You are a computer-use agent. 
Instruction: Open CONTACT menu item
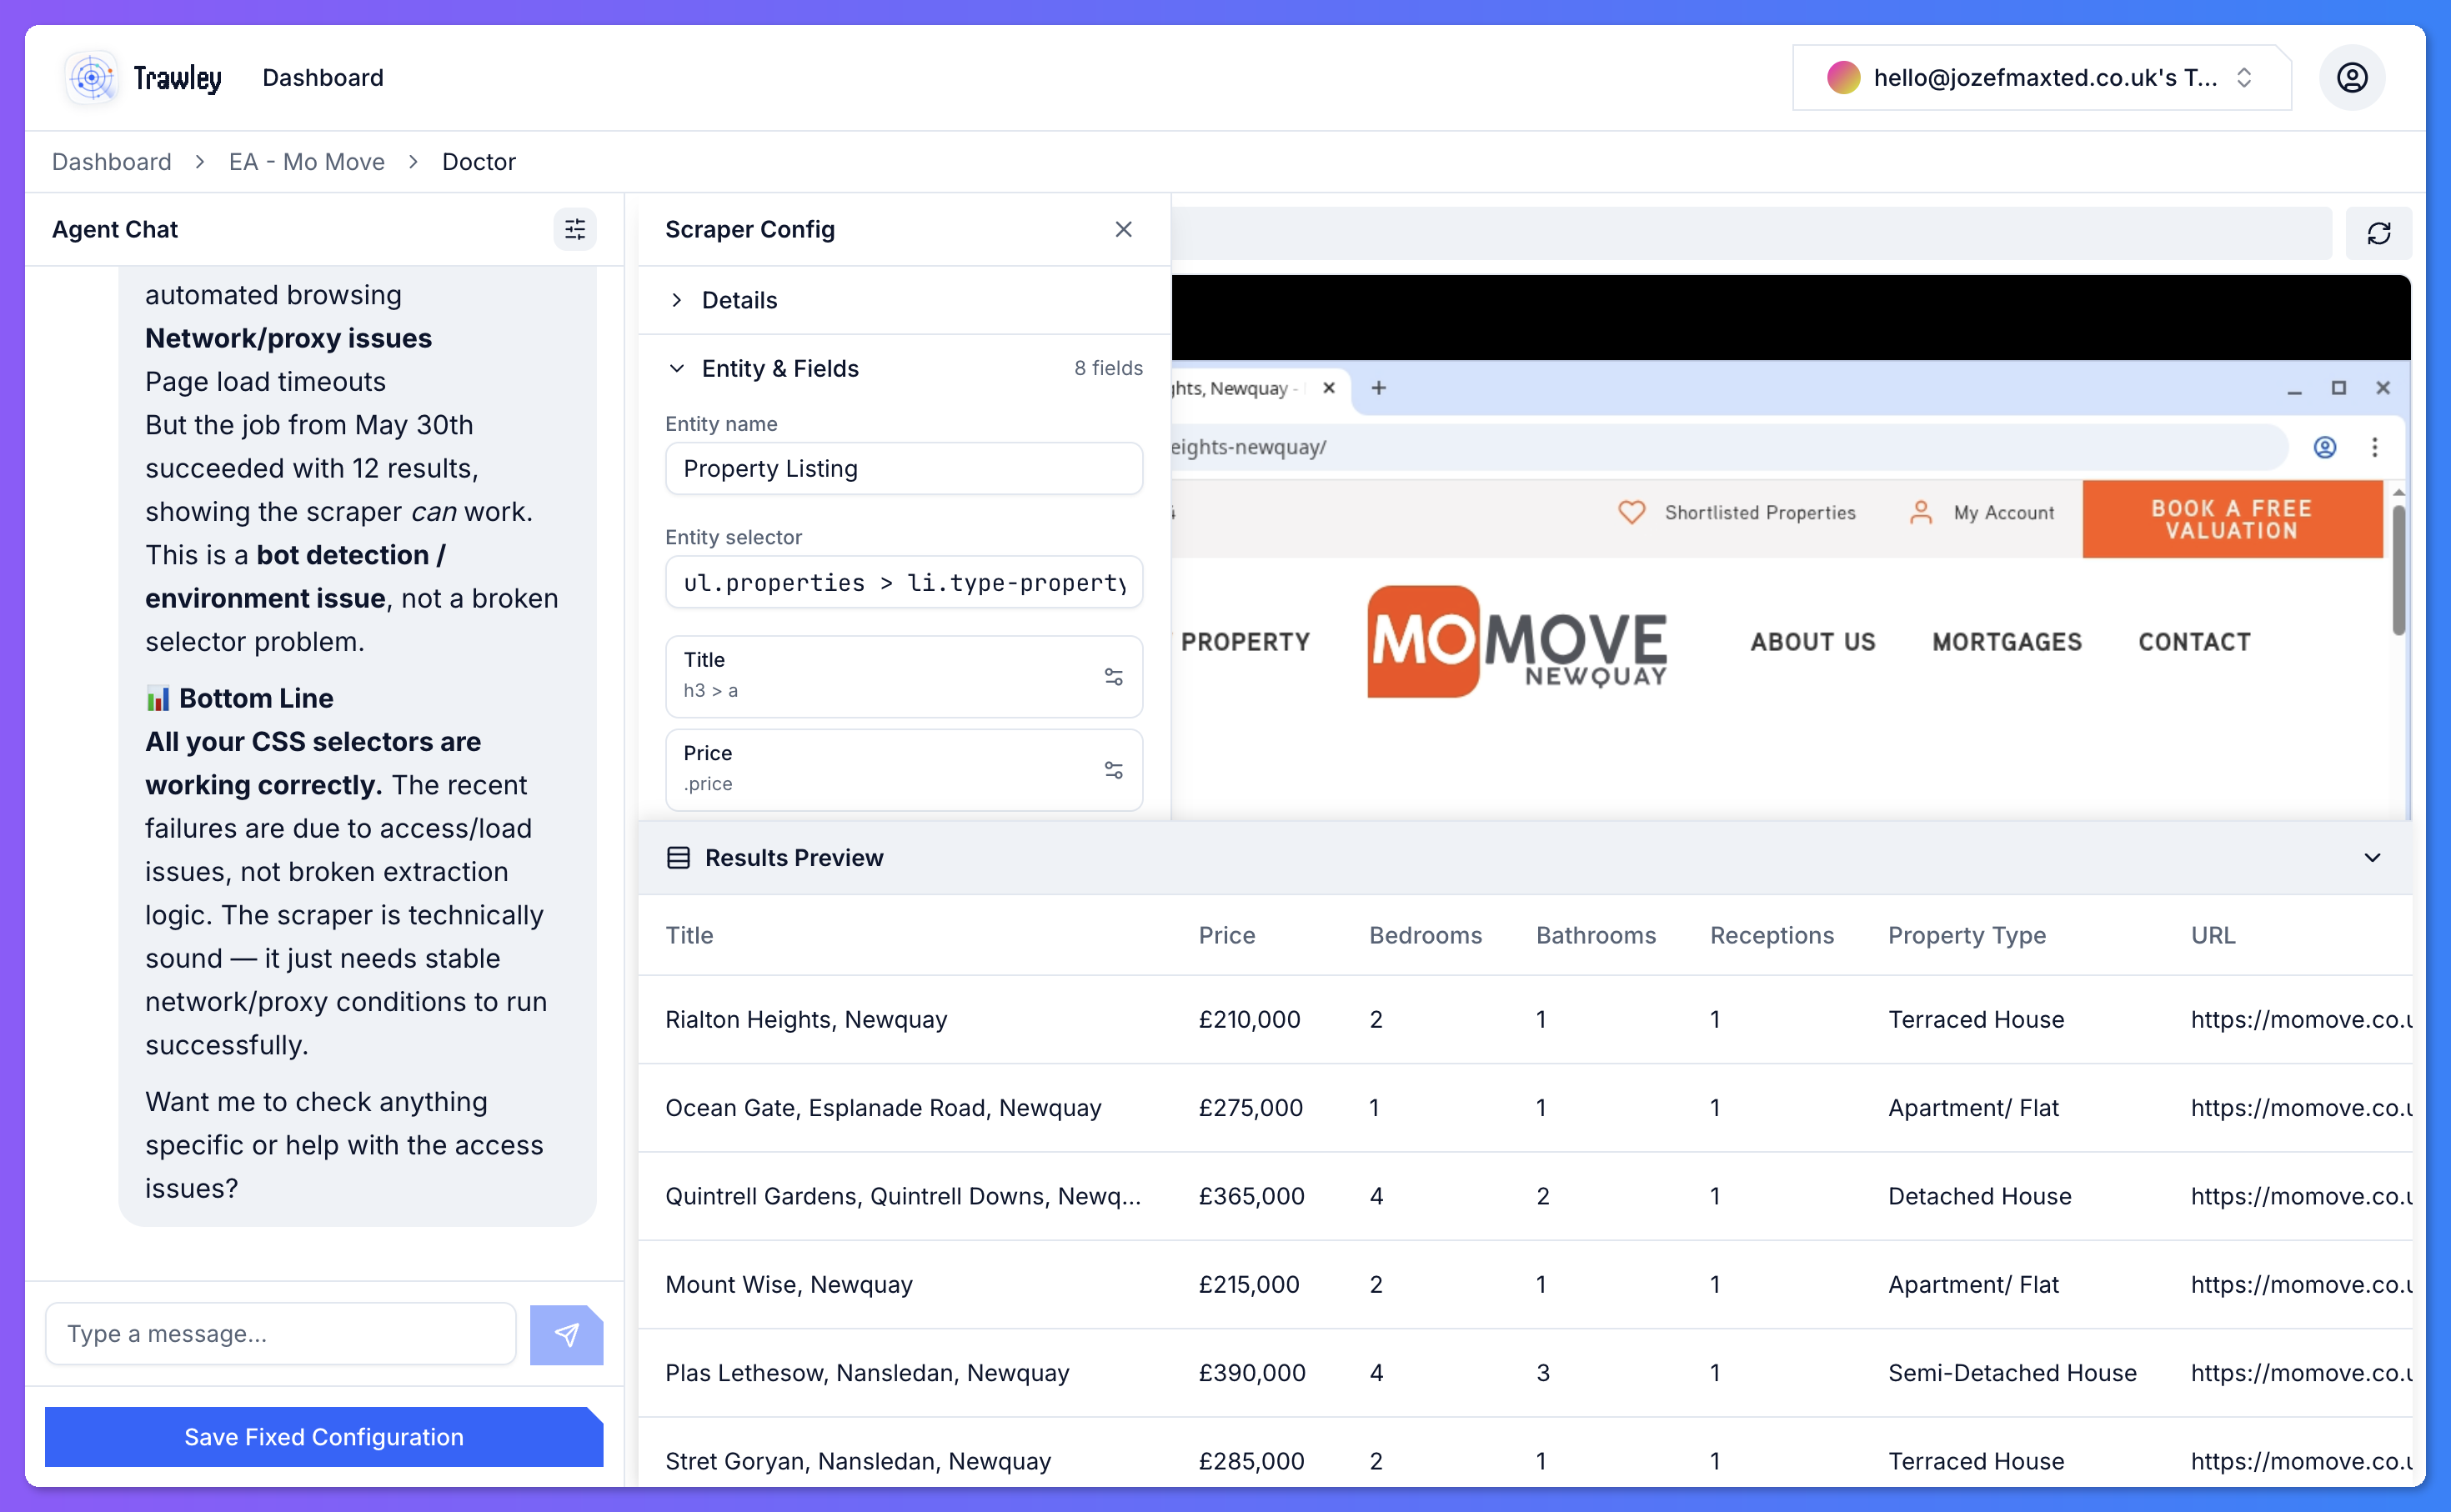tap(2194, 642)
